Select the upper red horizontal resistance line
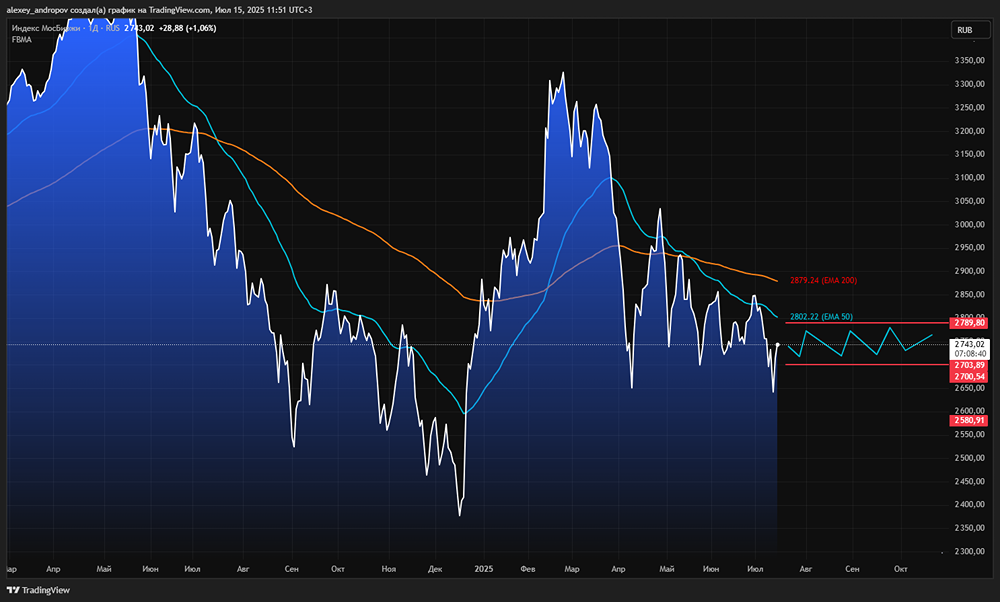The height and width of the screenshot is (602, 1000). click(867, 323)
